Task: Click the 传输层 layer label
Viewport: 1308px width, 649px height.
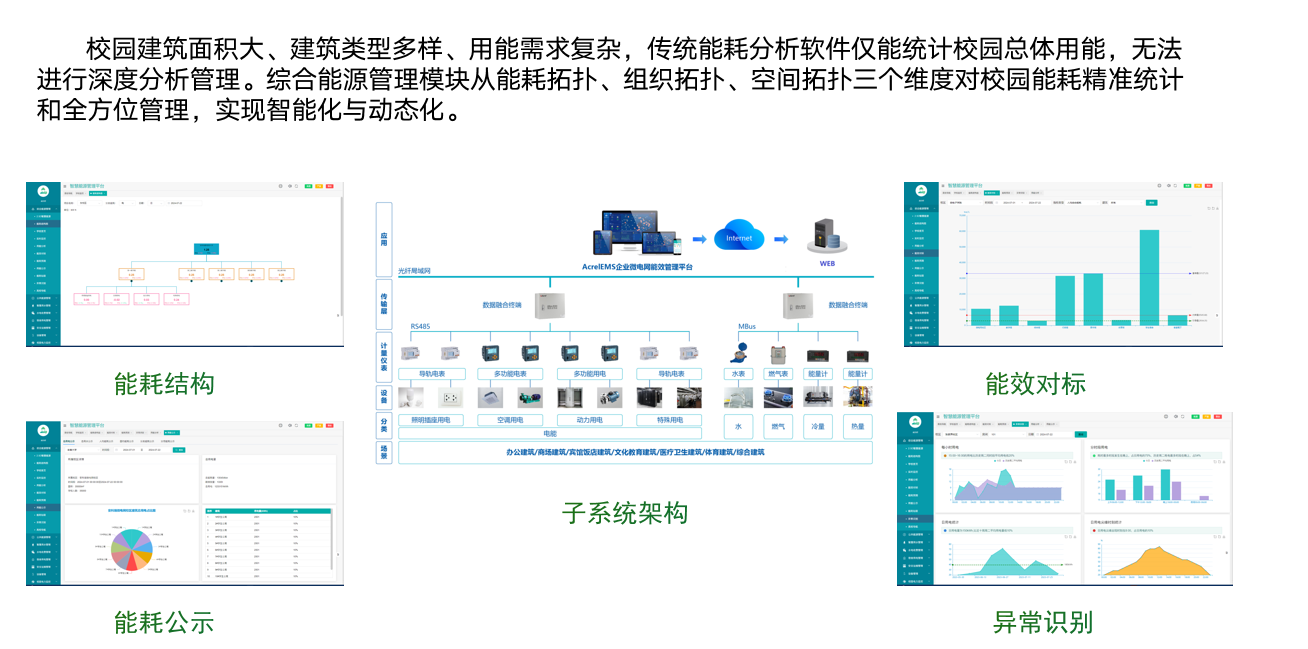Action: 384,304
